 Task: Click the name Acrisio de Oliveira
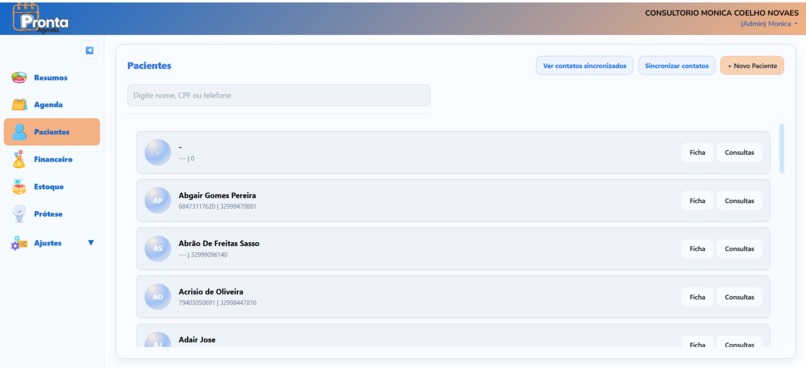(211, 291)
